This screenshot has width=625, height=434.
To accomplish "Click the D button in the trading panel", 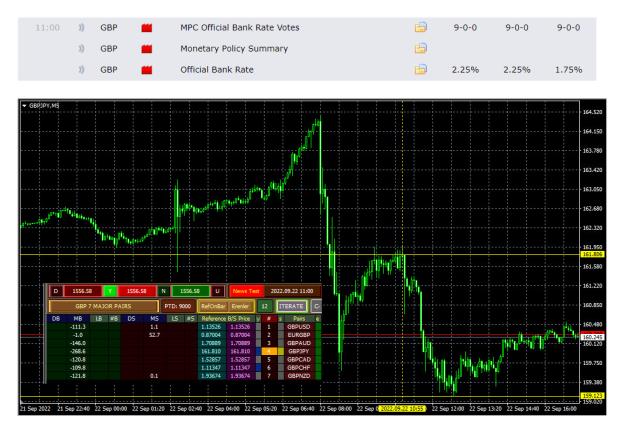I will (x=56, y=291).
